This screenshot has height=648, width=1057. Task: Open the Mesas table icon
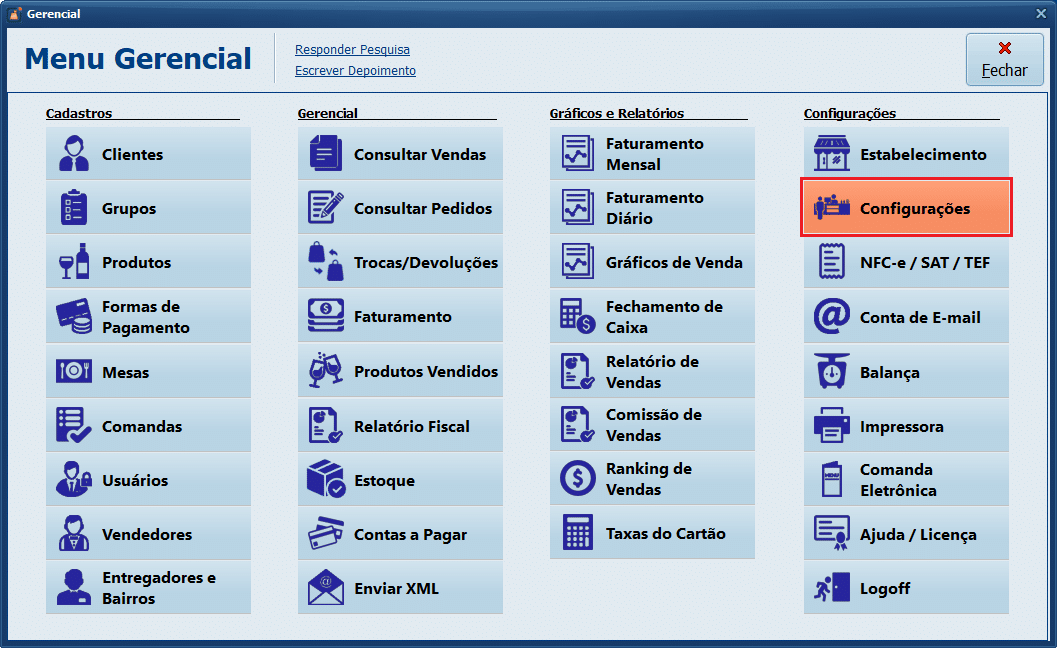[x=75, y=371]
